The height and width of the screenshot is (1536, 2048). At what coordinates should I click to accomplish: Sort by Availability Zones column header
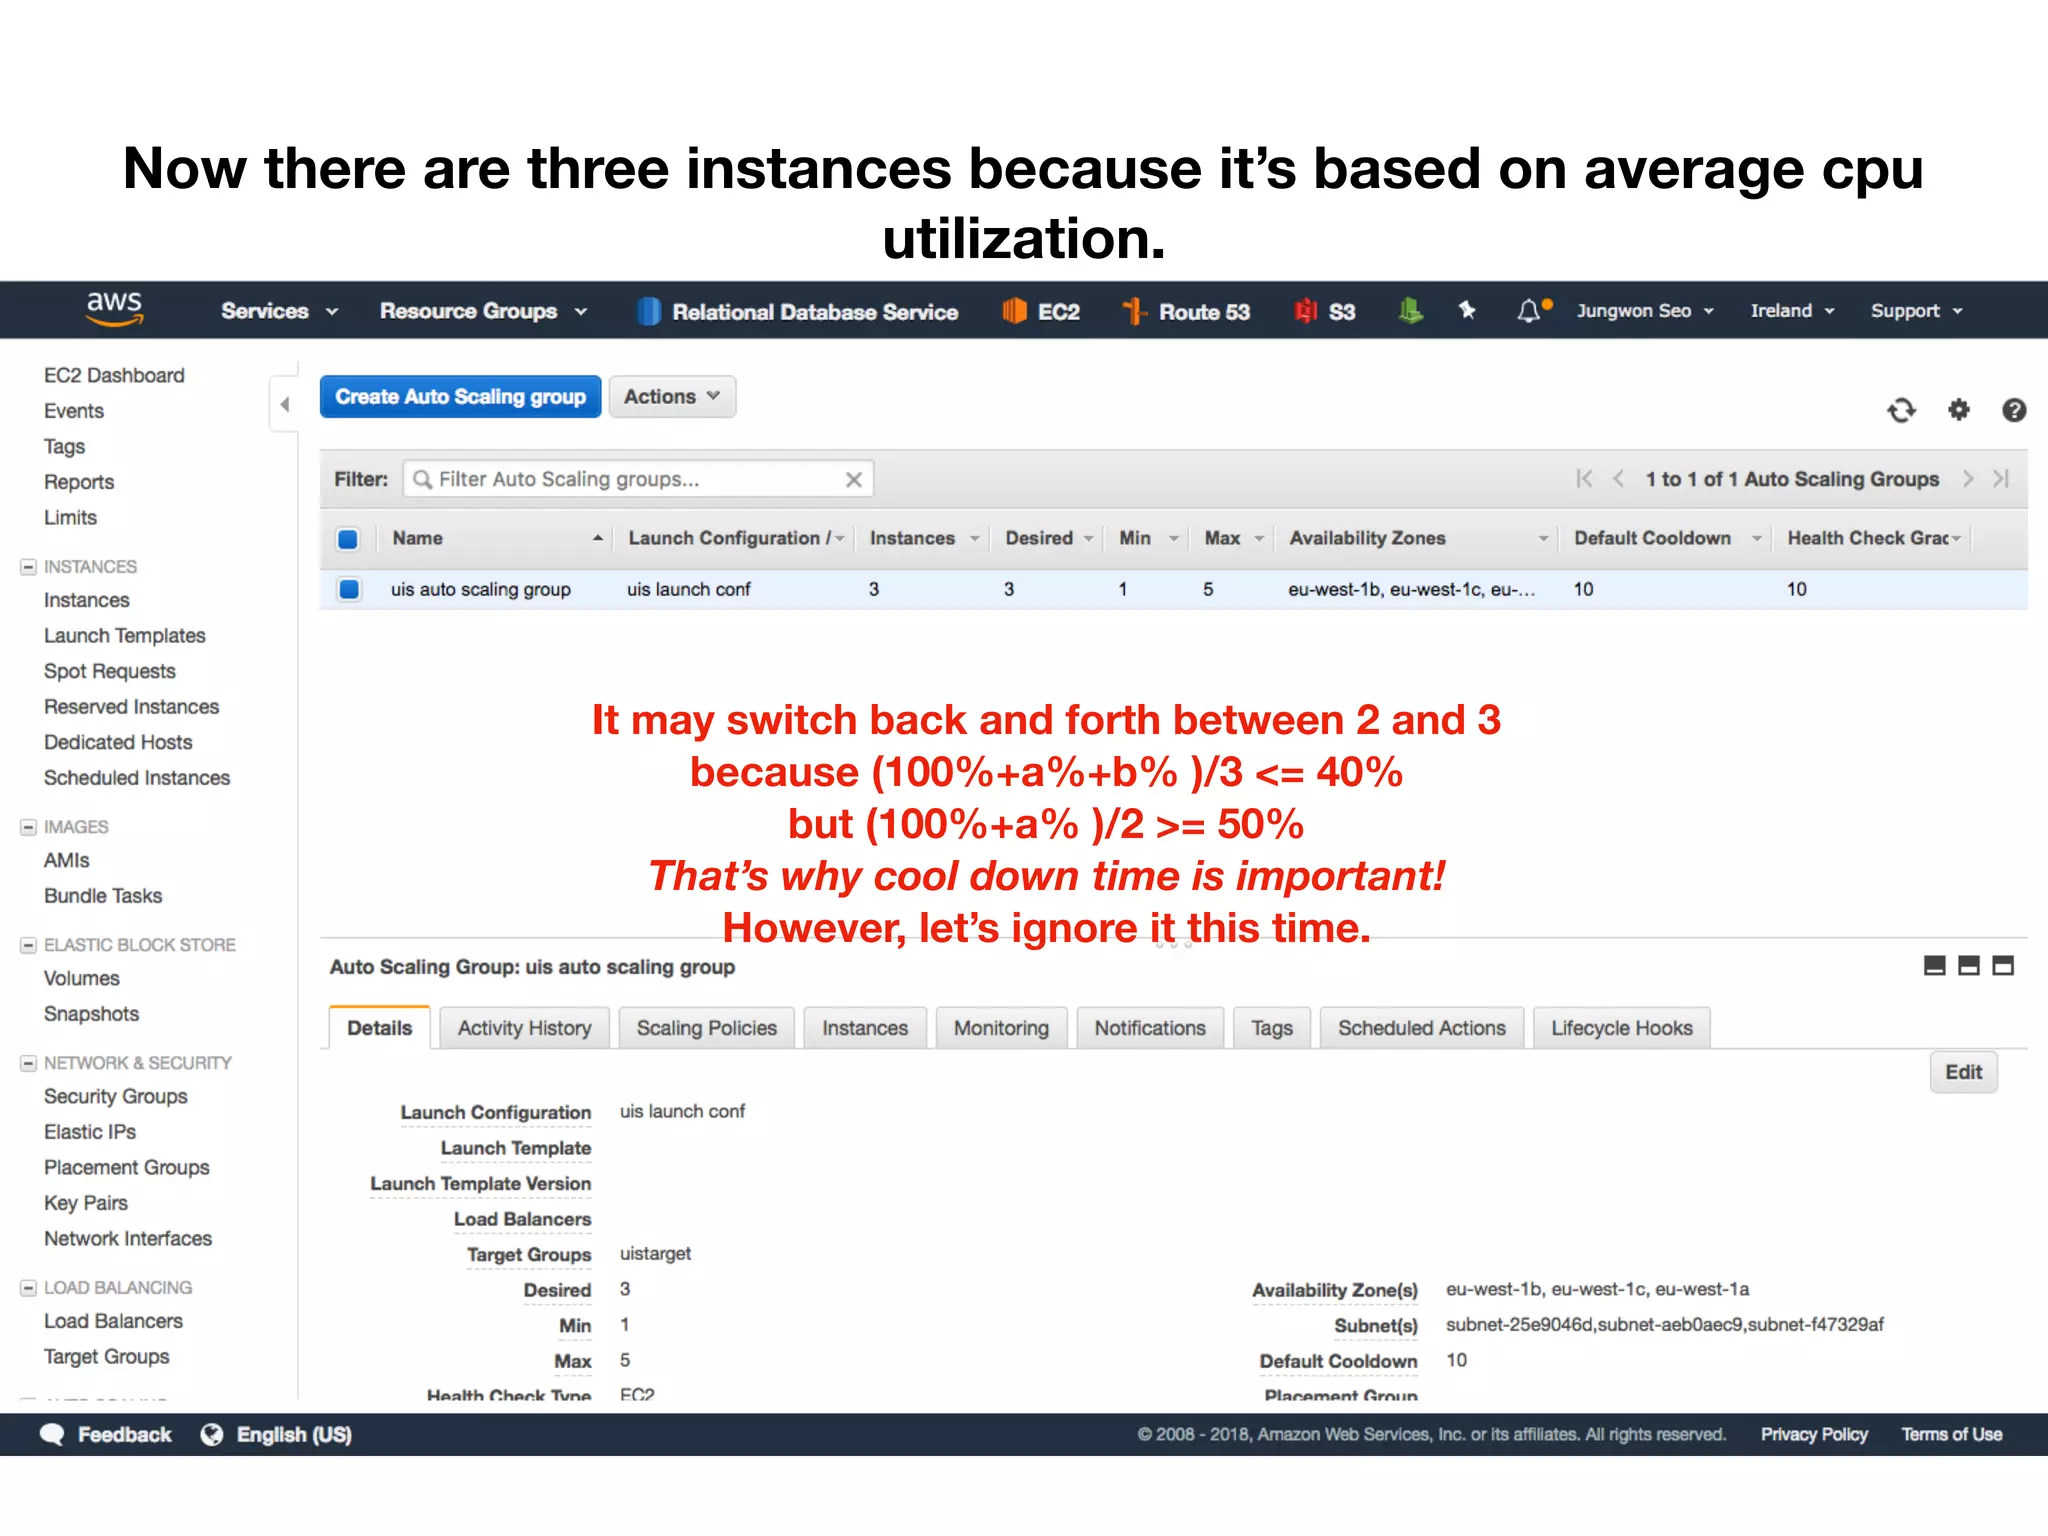pyautogui.click(x=1418, y=538)
